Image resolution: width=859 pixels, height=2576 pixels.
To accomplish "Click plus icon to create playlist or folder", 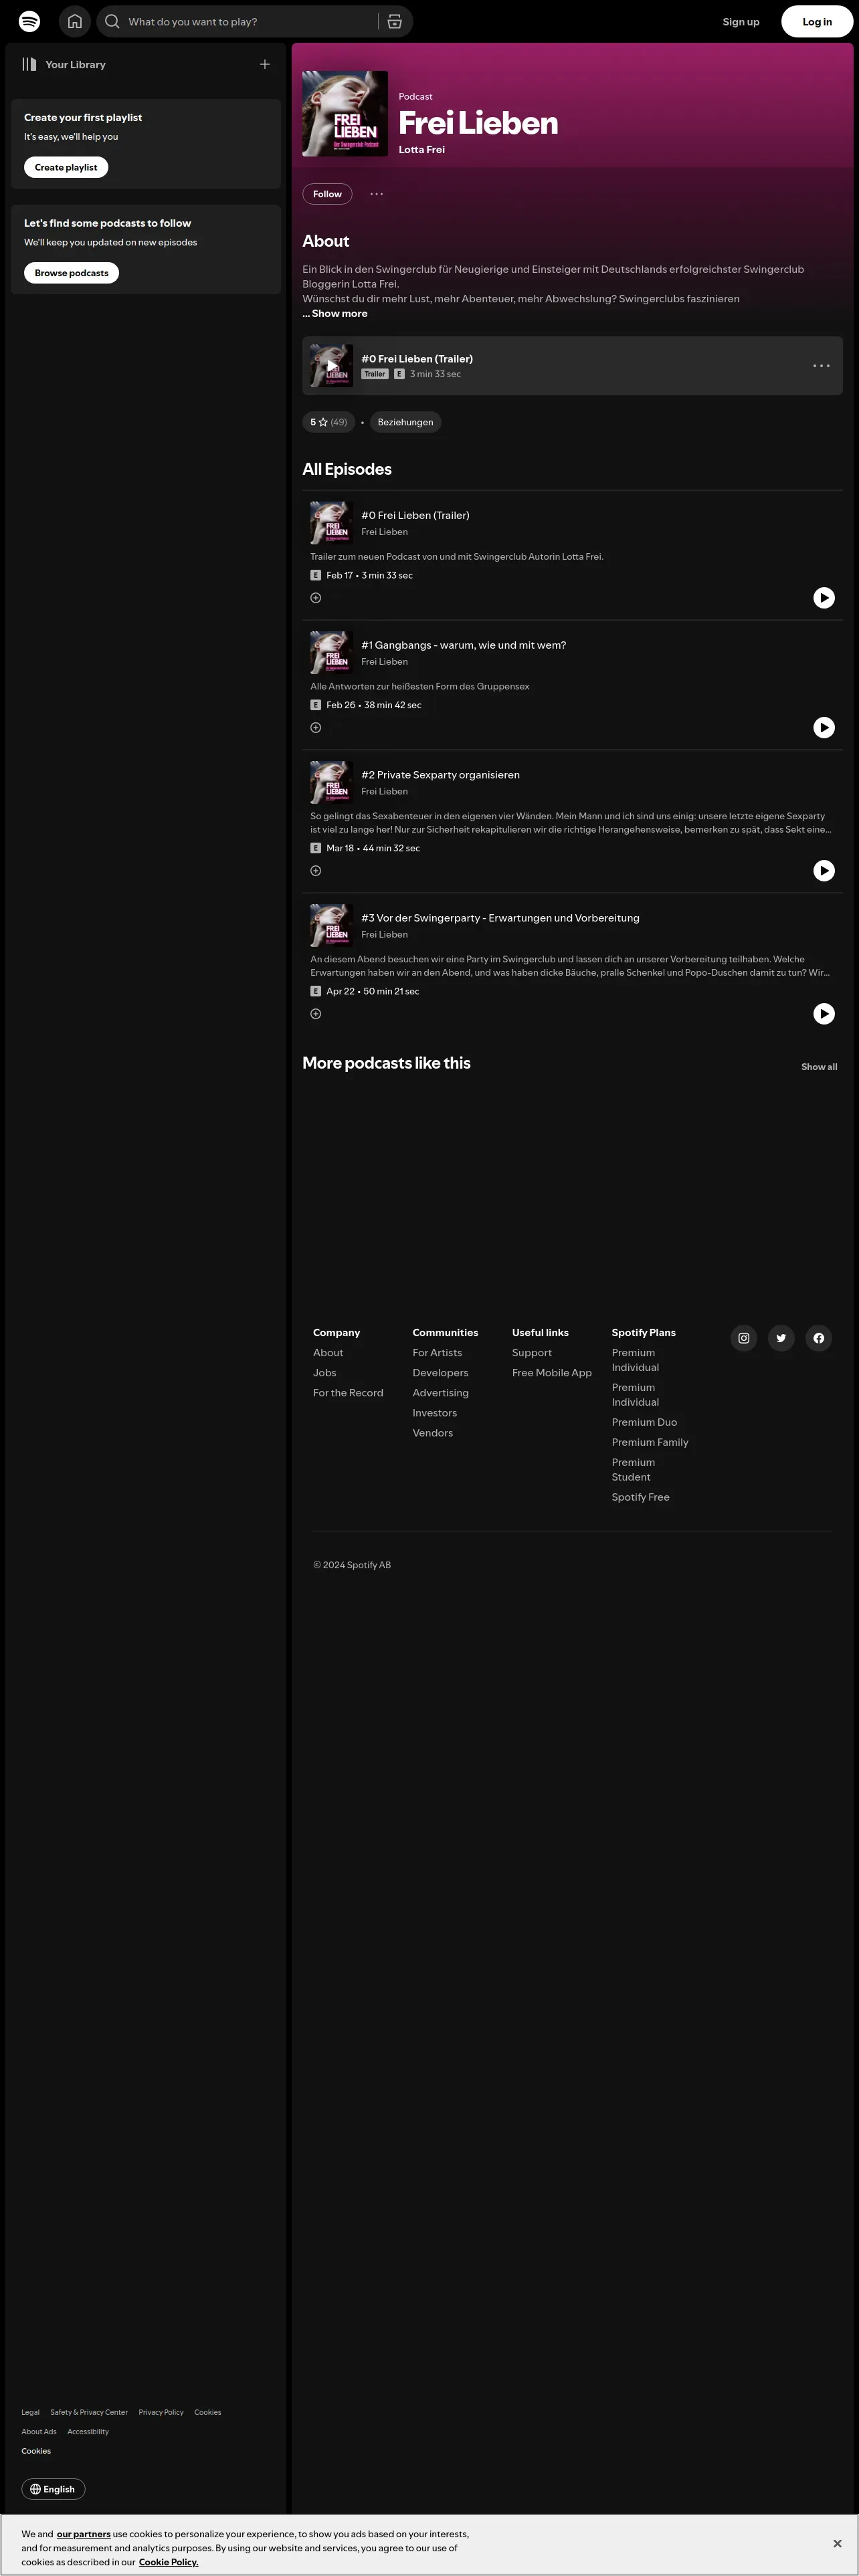I will coord(265,64).
